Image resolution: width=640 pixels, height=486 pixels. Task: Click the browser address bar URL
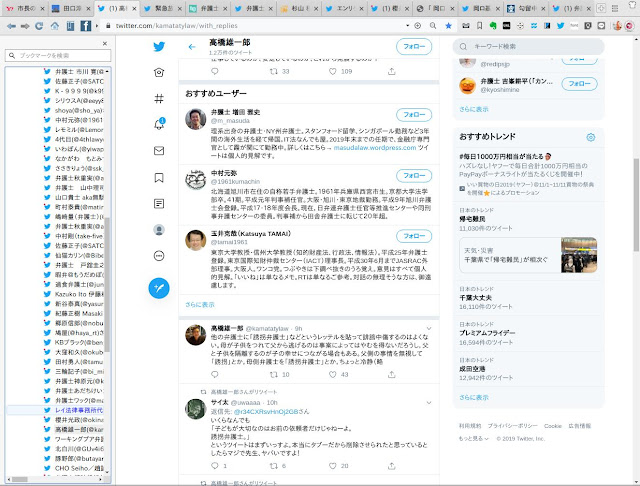click(176, 26)
